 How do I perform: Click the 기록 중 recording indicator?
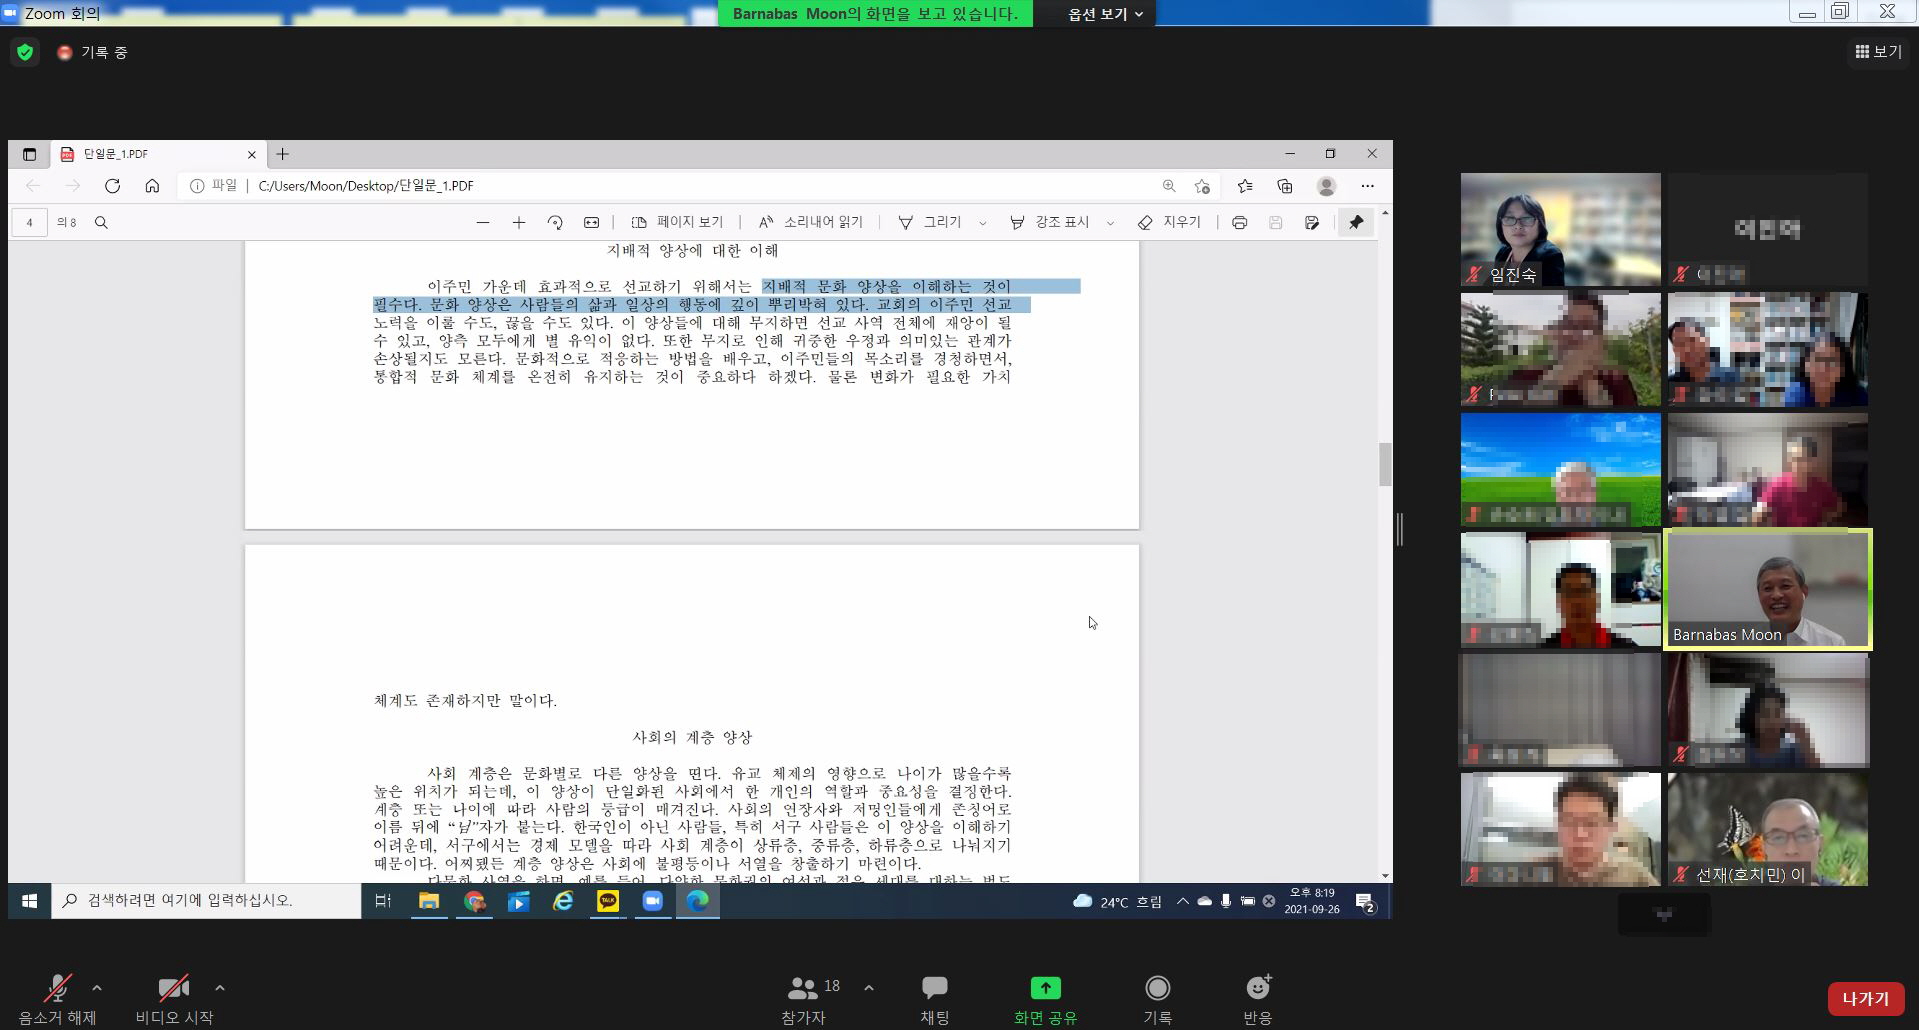93,52
